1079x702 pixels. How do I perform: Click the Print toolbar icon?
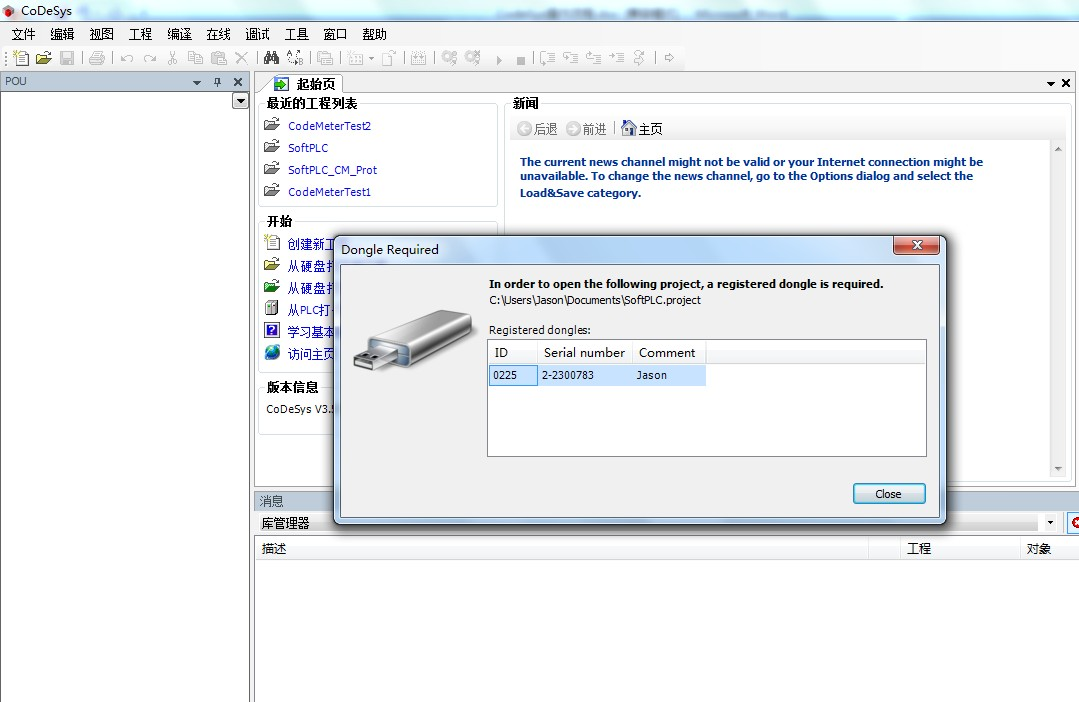coord(97,58)
